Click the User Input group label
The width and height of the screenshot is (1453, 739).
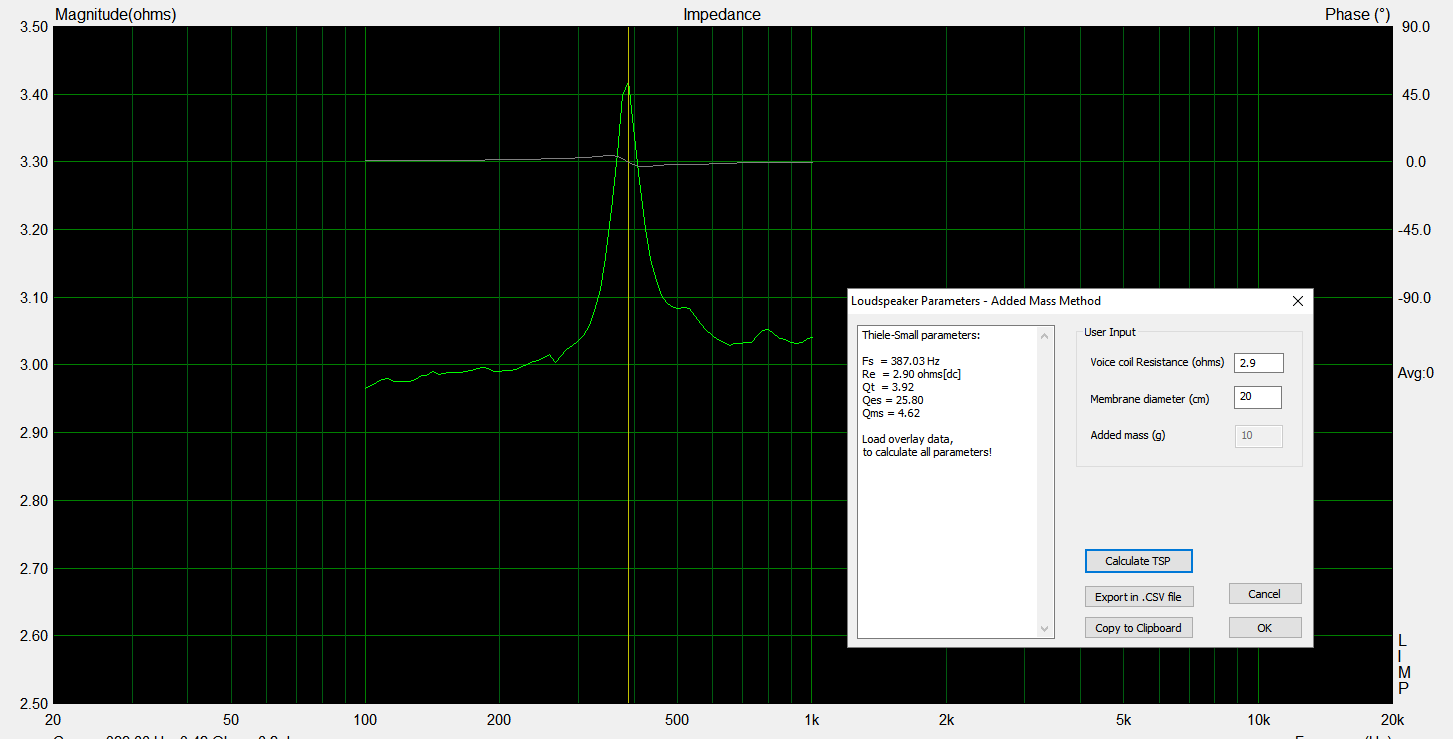coord(1110,332)
